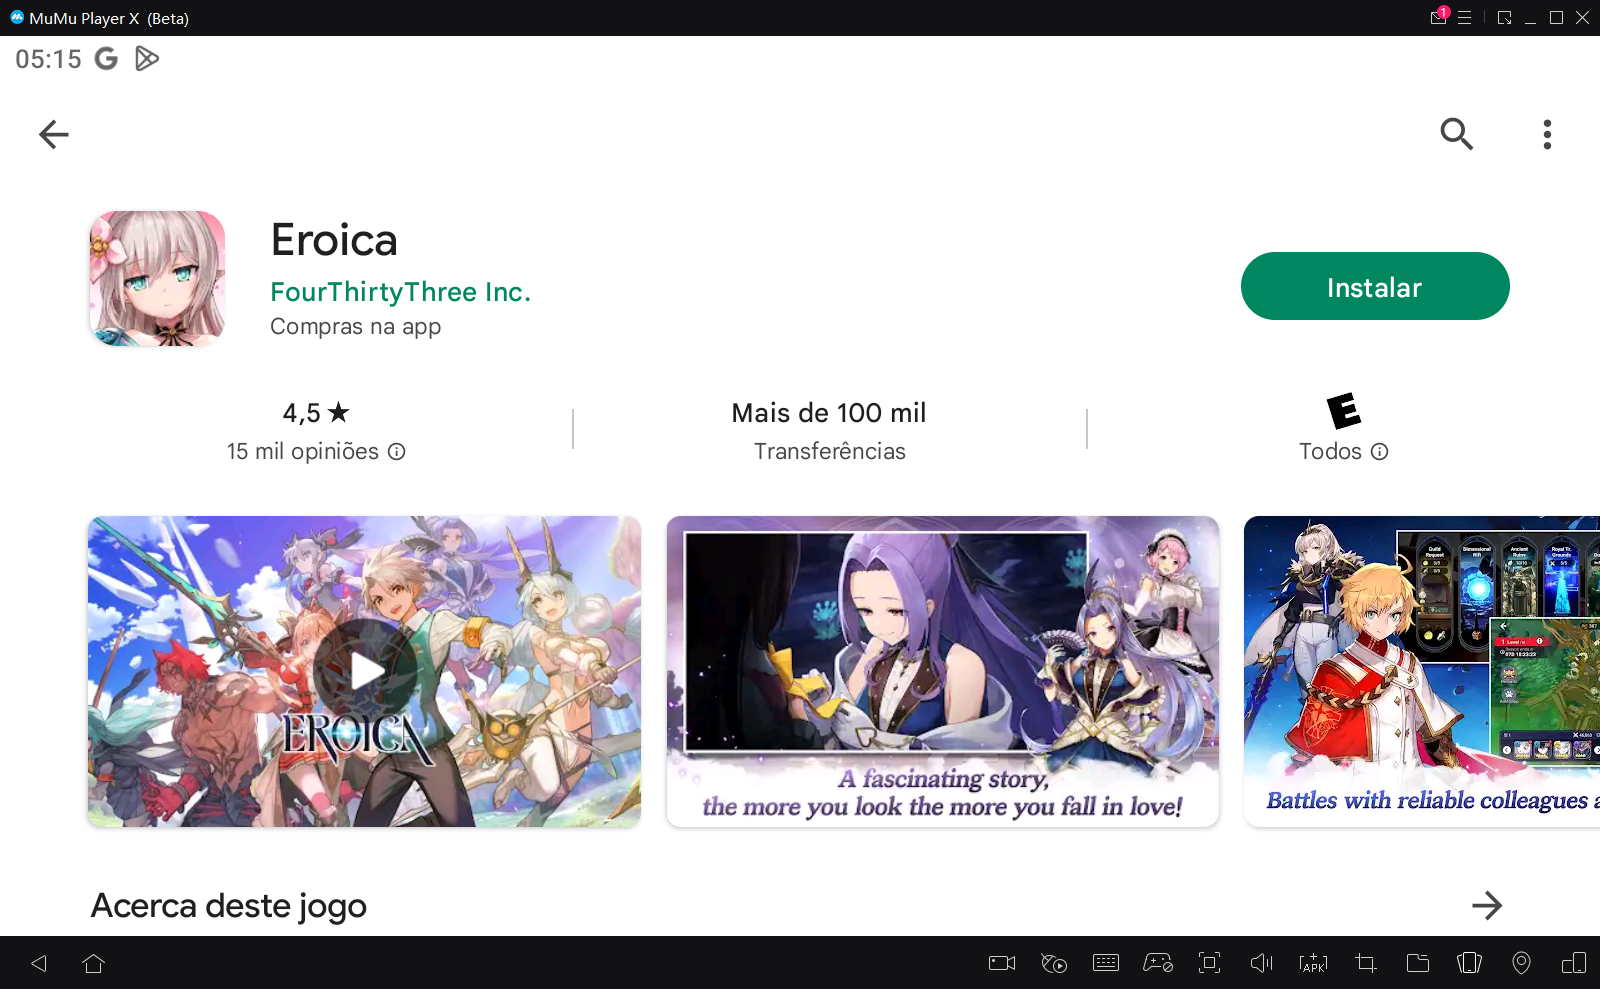
Task: Set virtual GPS location
Action: pos(1521,963)
